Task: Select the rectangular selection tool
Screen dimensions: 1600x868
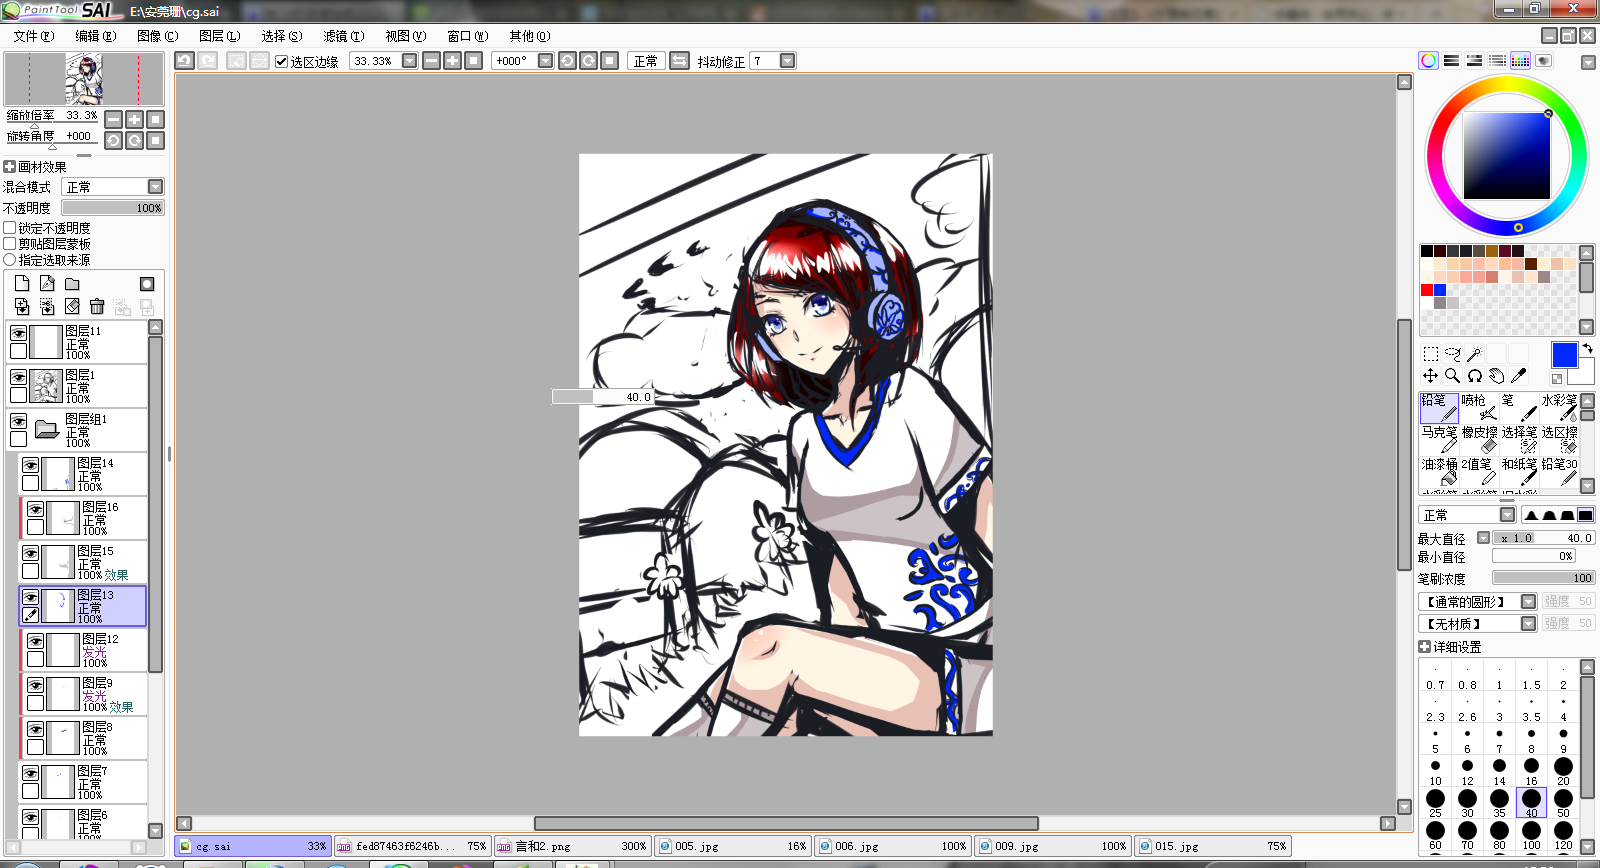Action: tap(1431, 354)
